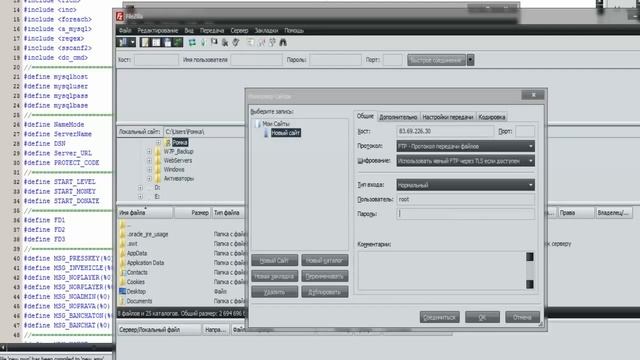The height and width of the screenshot is (360, 640).
Task: Open the Шифрование dropdown
Action: pos(465,161)
